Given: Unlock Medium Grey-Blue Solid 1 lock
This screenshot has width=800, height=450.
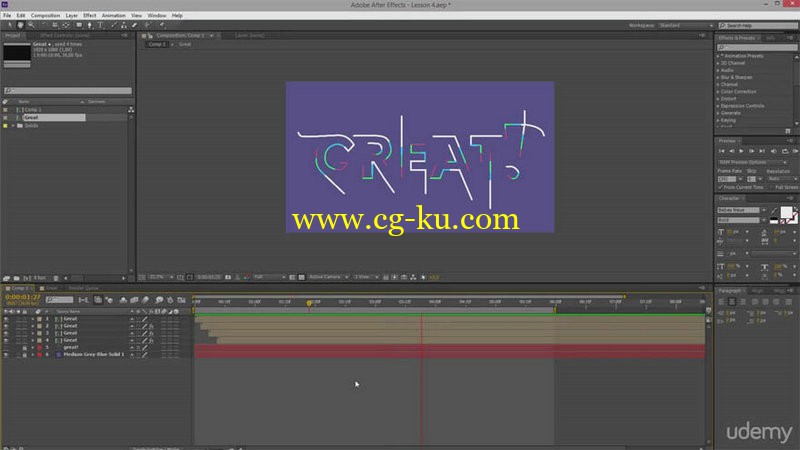Looking at the screenshot, I should (x=24, y=355).
